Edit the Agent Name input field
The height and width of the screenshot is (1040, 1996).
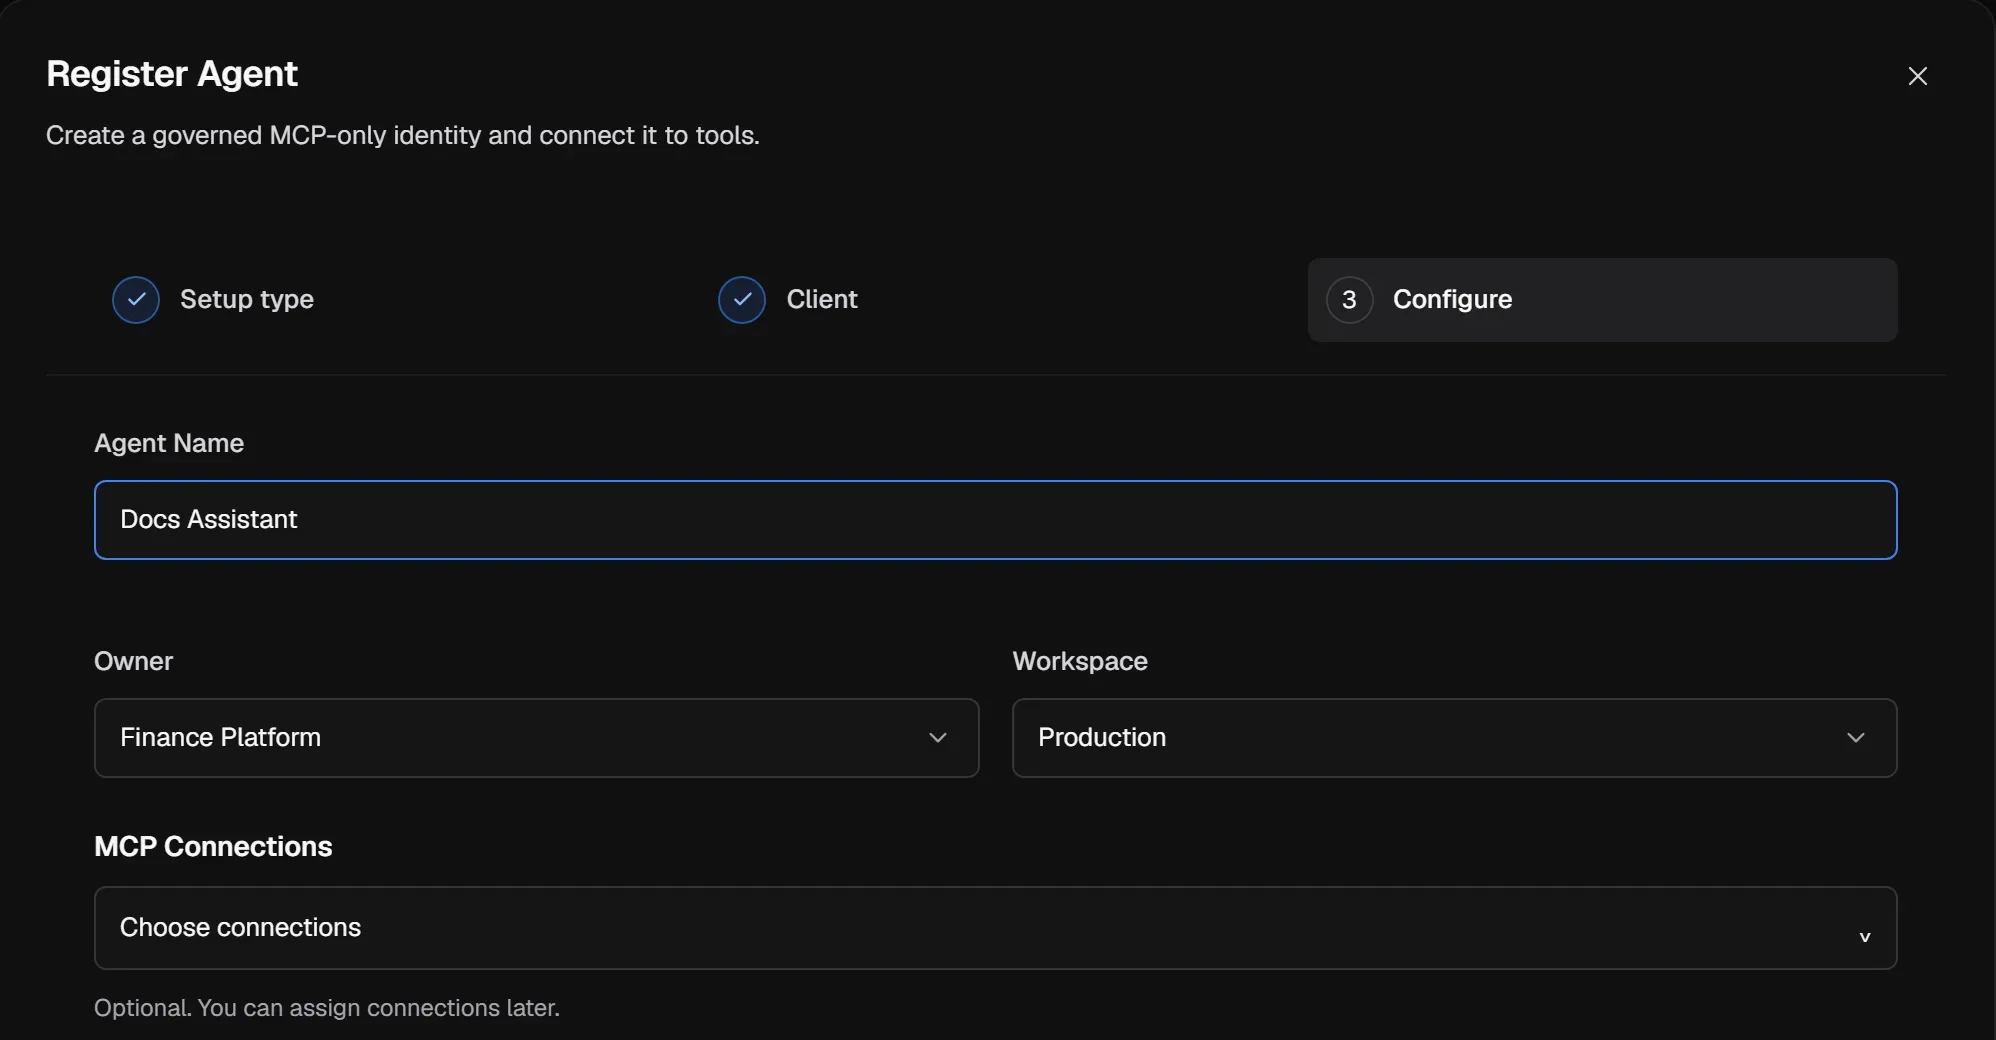point(995,520)
